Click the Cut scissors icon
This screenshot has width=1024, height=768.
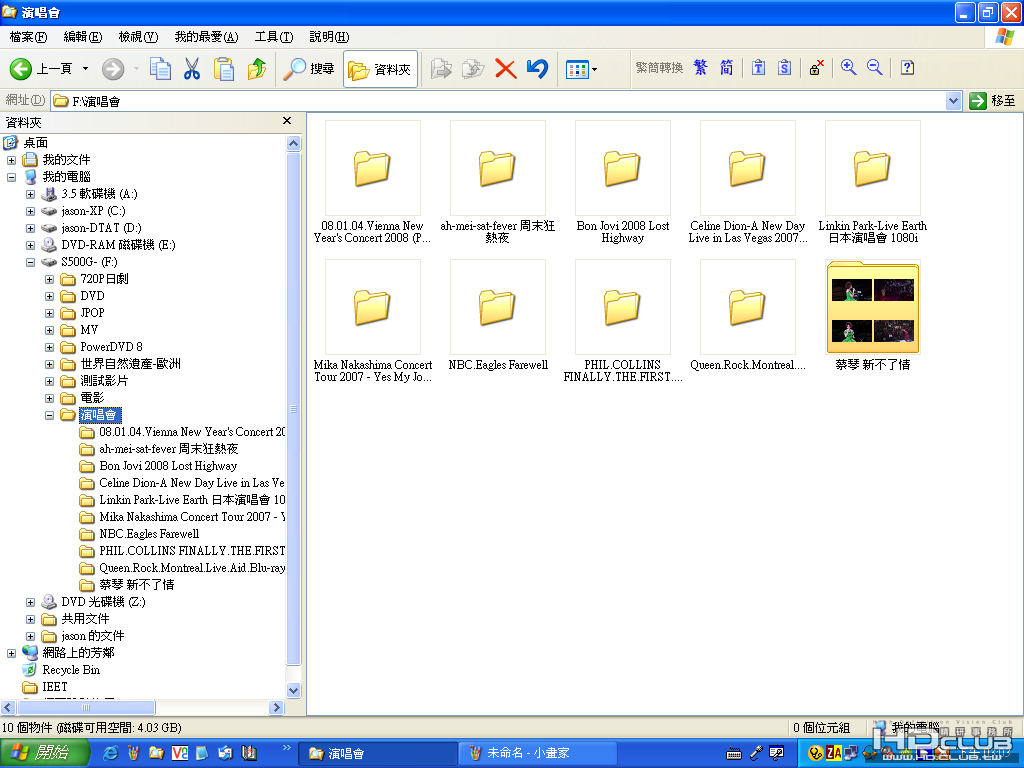click(191, 69)
